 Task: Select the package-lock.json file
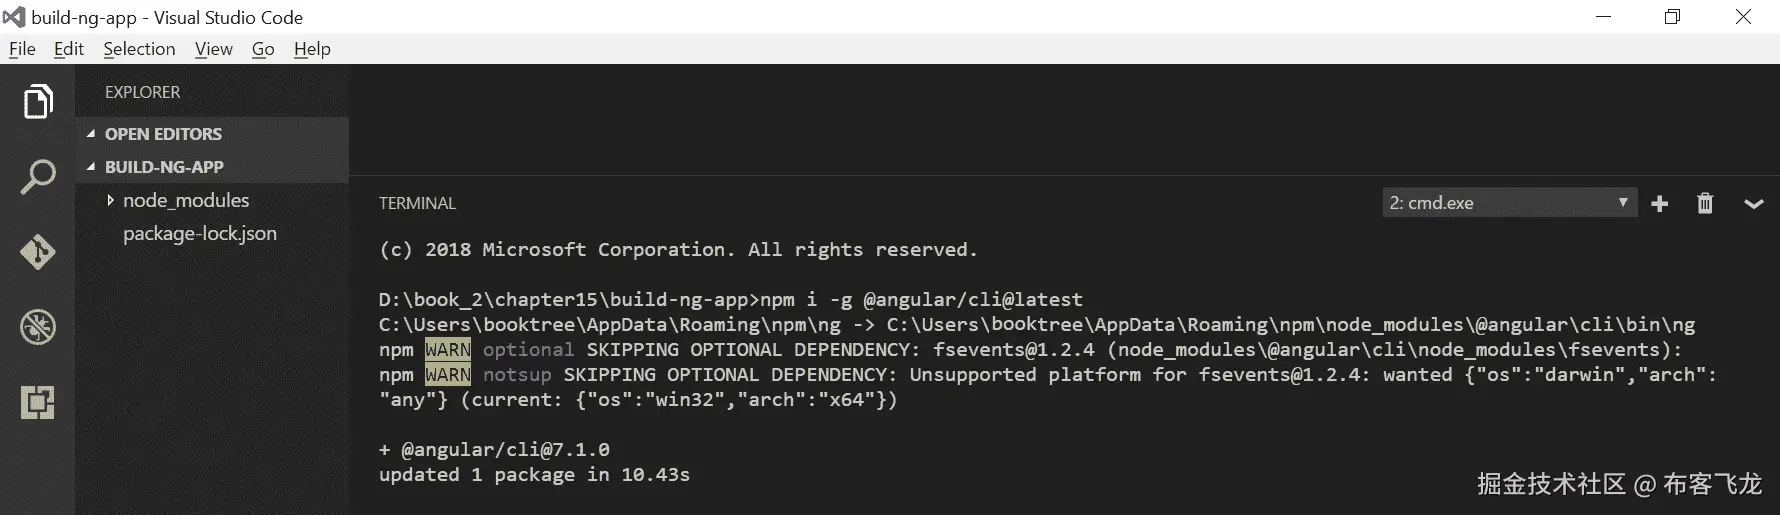click(200, 233)
